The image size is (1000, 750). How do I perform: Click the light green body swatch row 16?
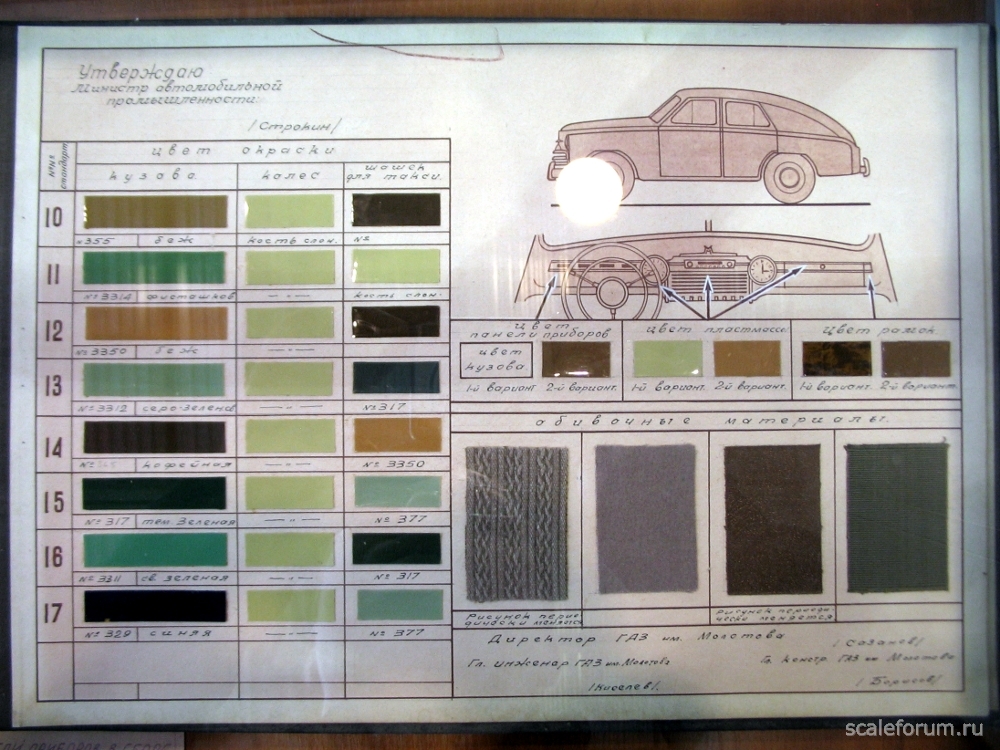156,550
